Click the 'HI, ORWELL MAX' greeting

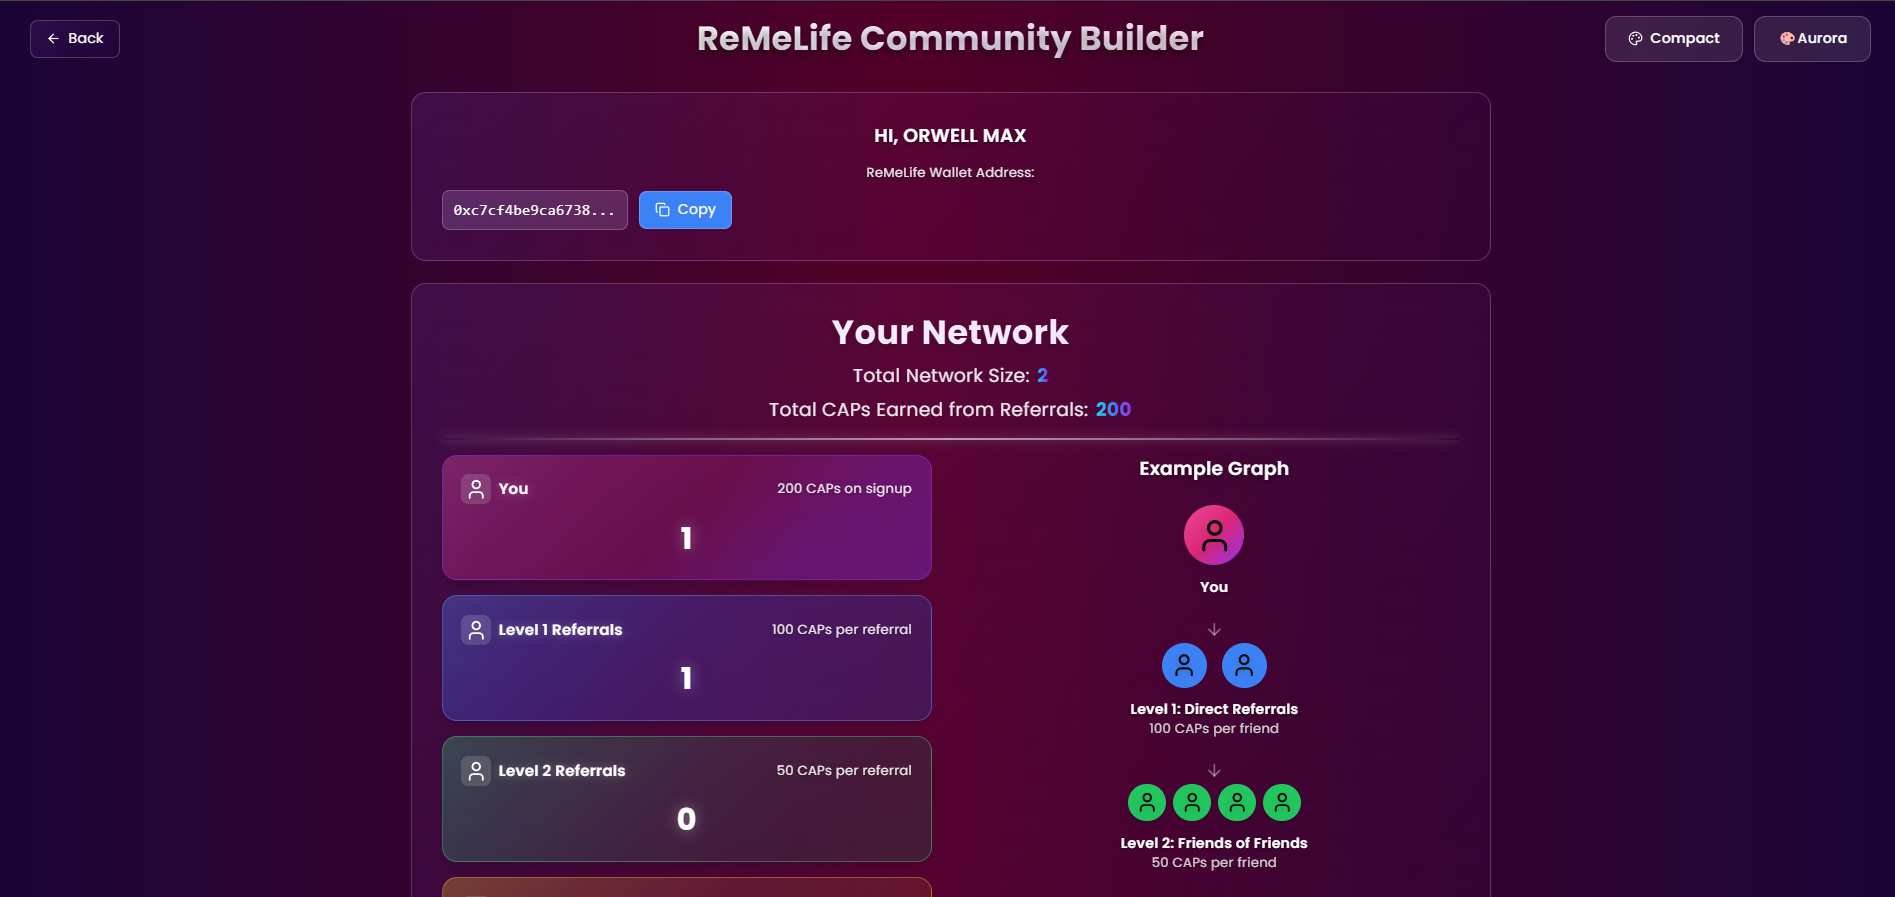coord(950,136)
